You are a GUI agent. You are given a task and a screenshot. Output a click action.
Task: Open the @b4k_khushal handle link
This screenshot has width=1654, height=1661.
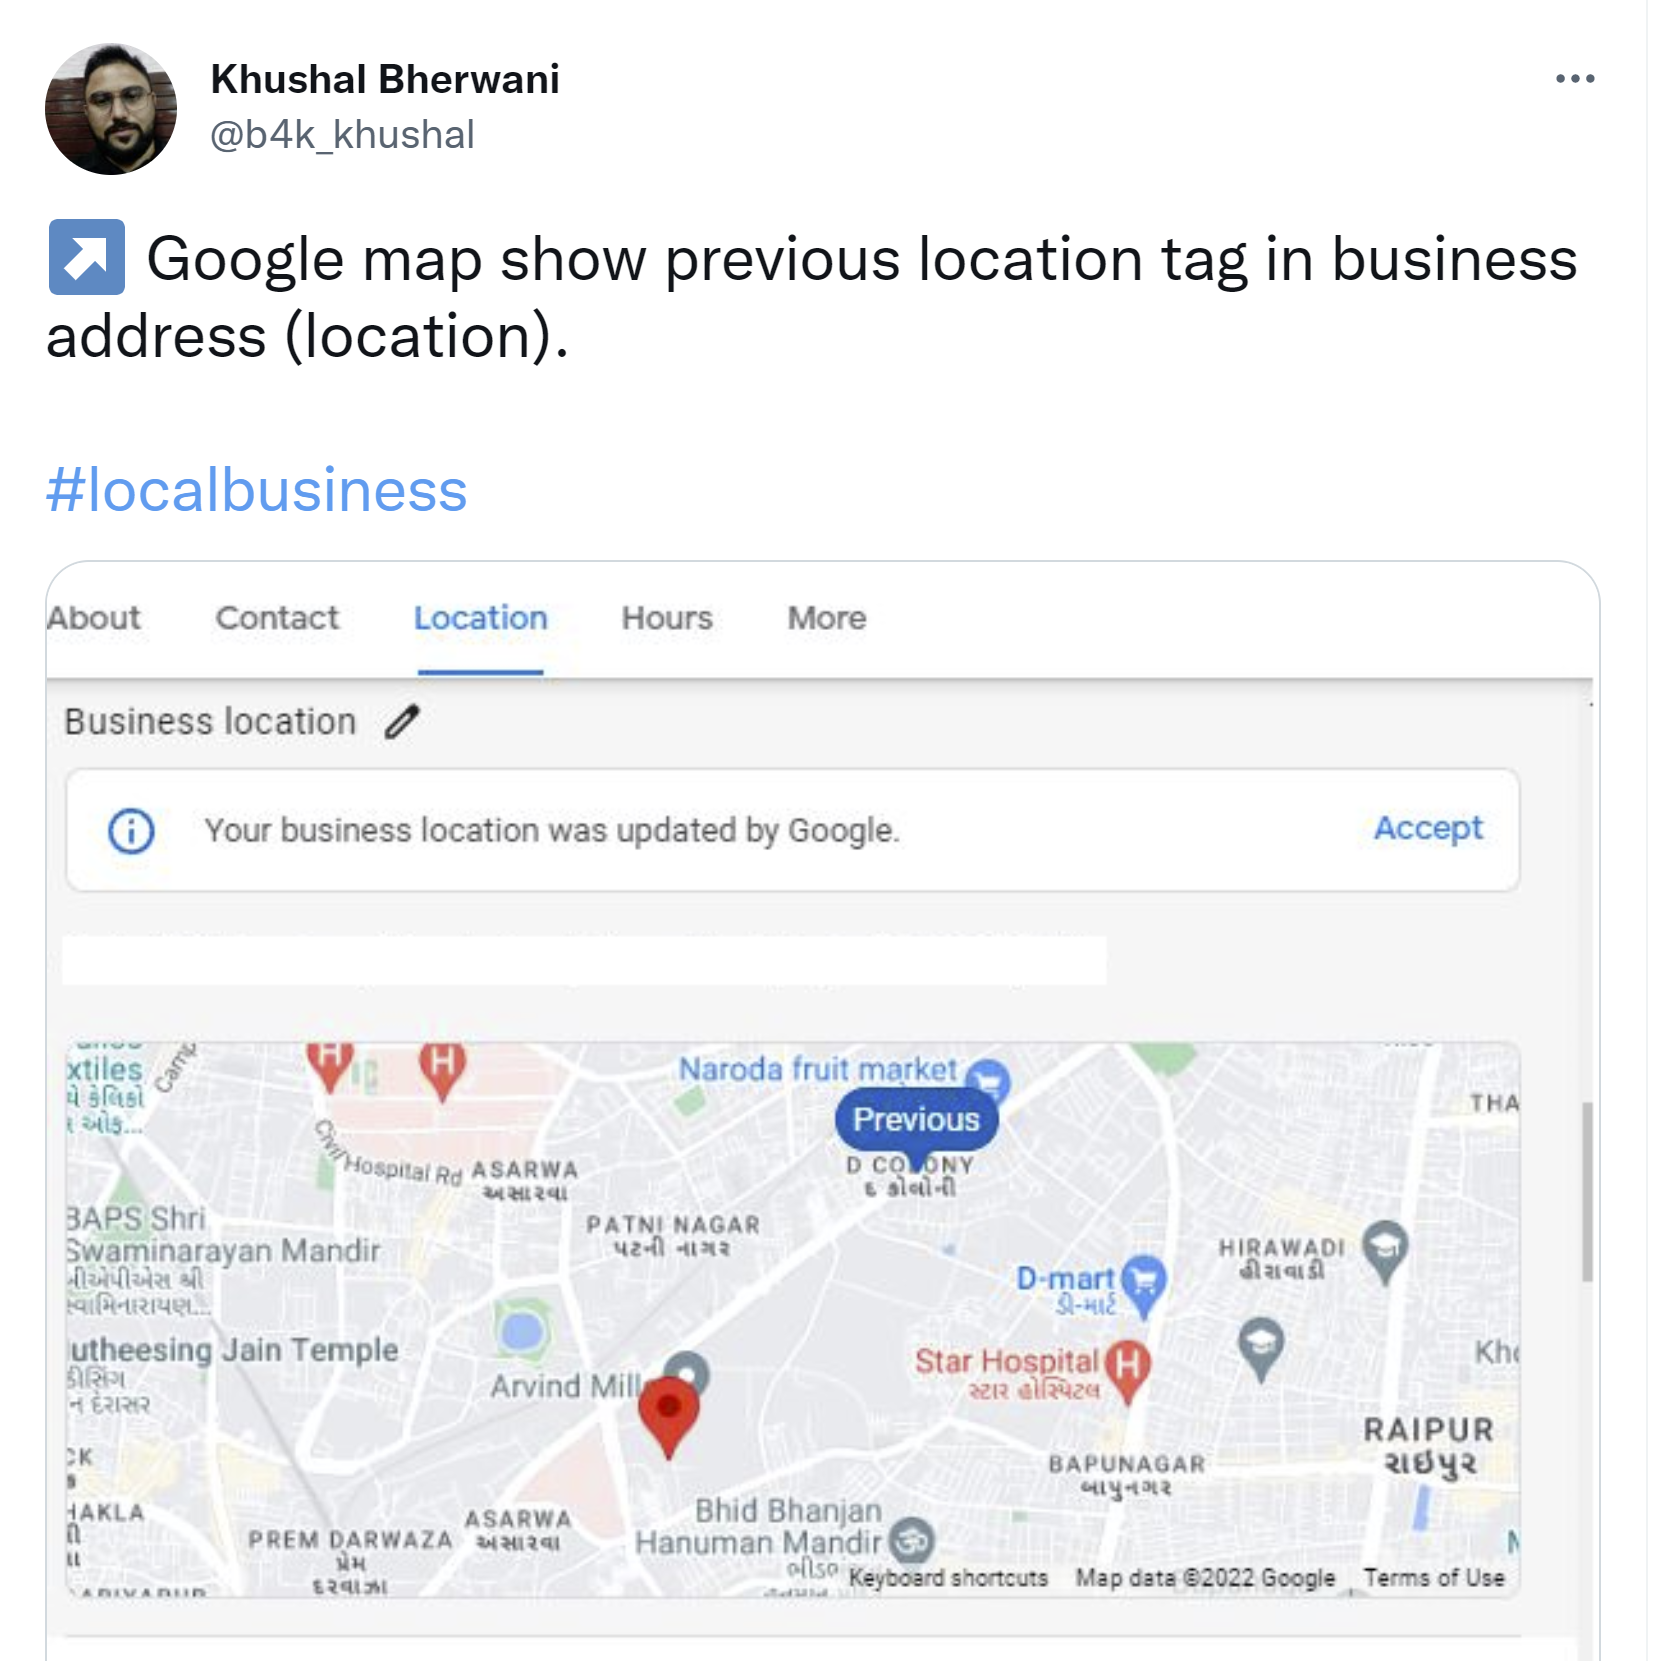click(342, 134)
